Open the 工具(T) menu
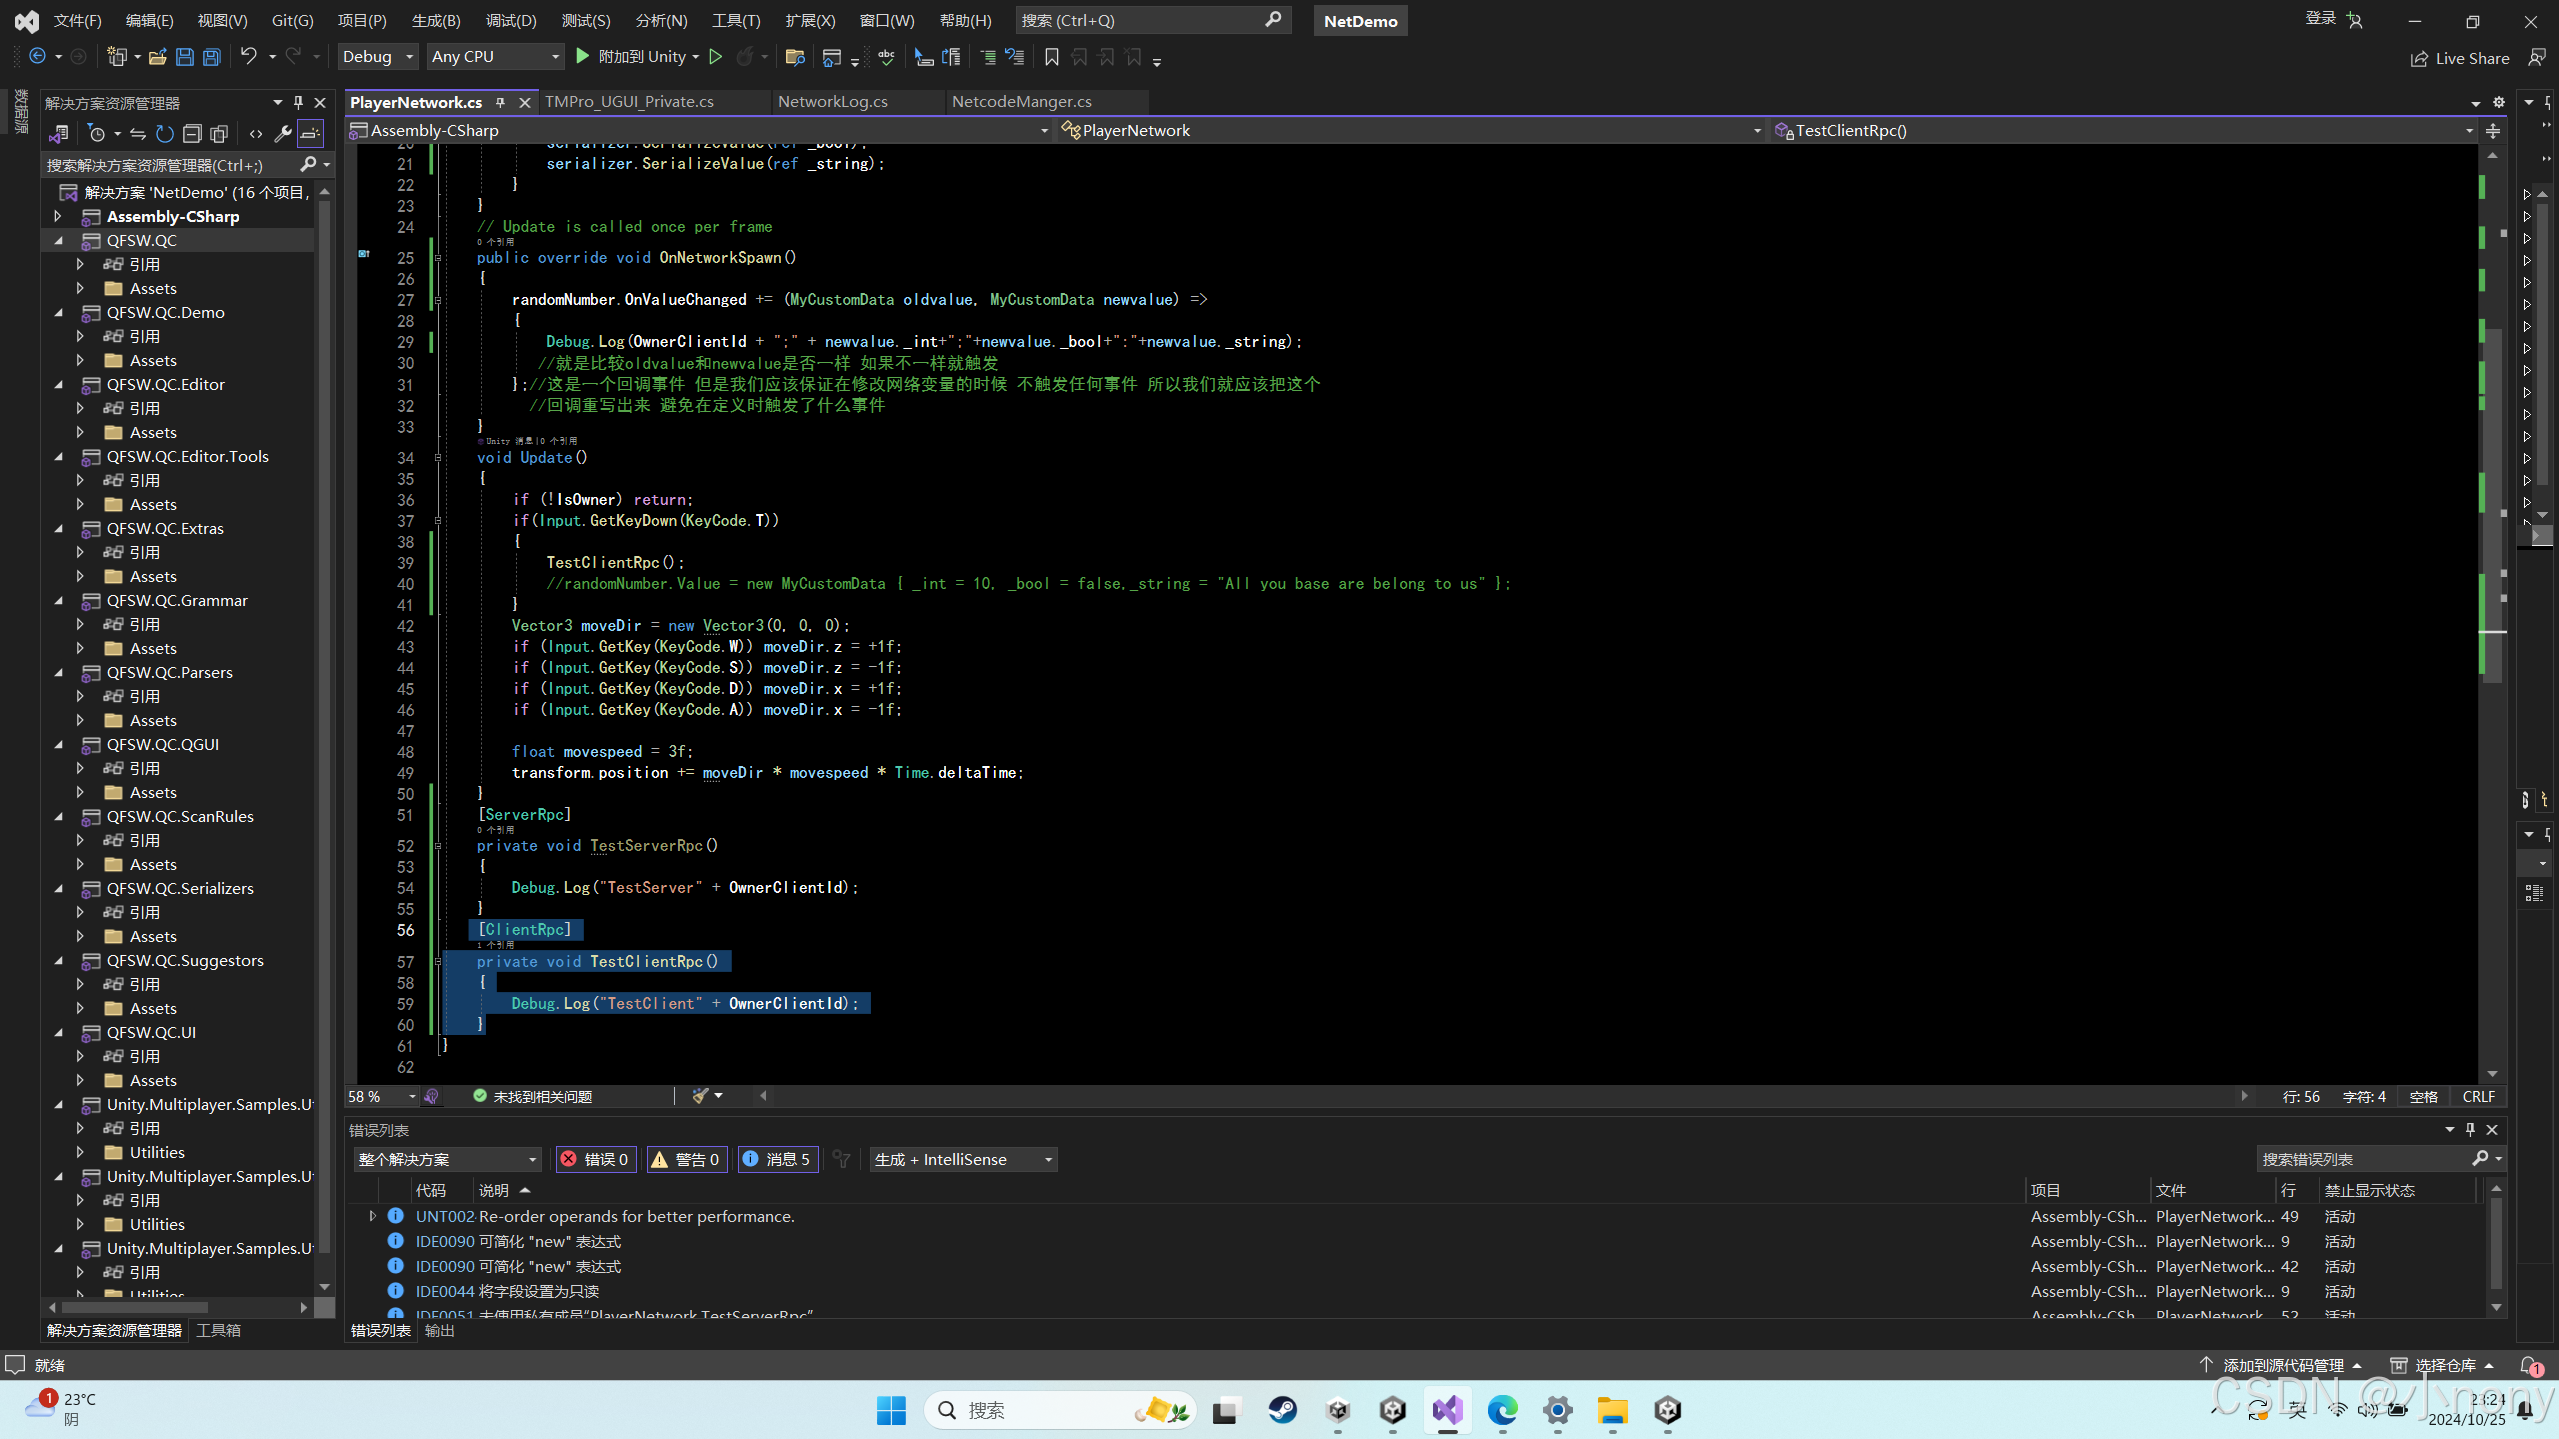The height and width of the screenshot is (1439, 2559). coord(736,20)
